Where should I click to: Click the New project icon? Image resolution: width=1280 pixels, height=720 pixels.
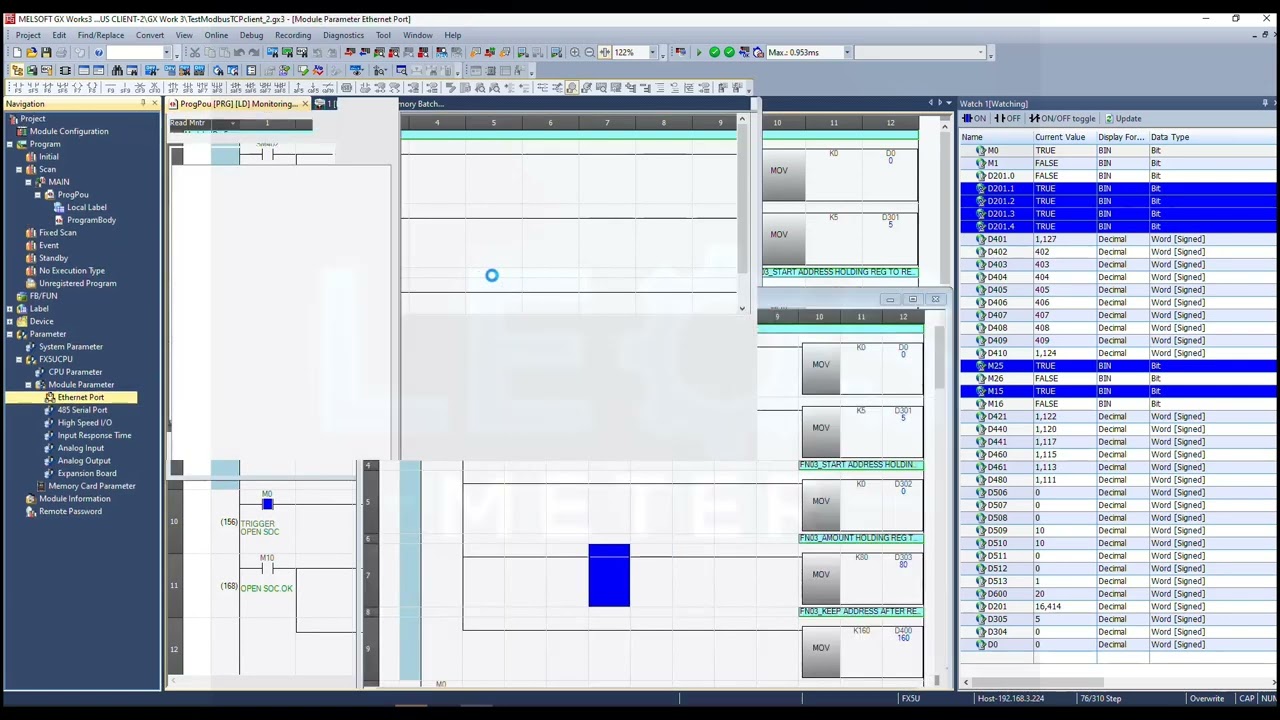[17, 53]
